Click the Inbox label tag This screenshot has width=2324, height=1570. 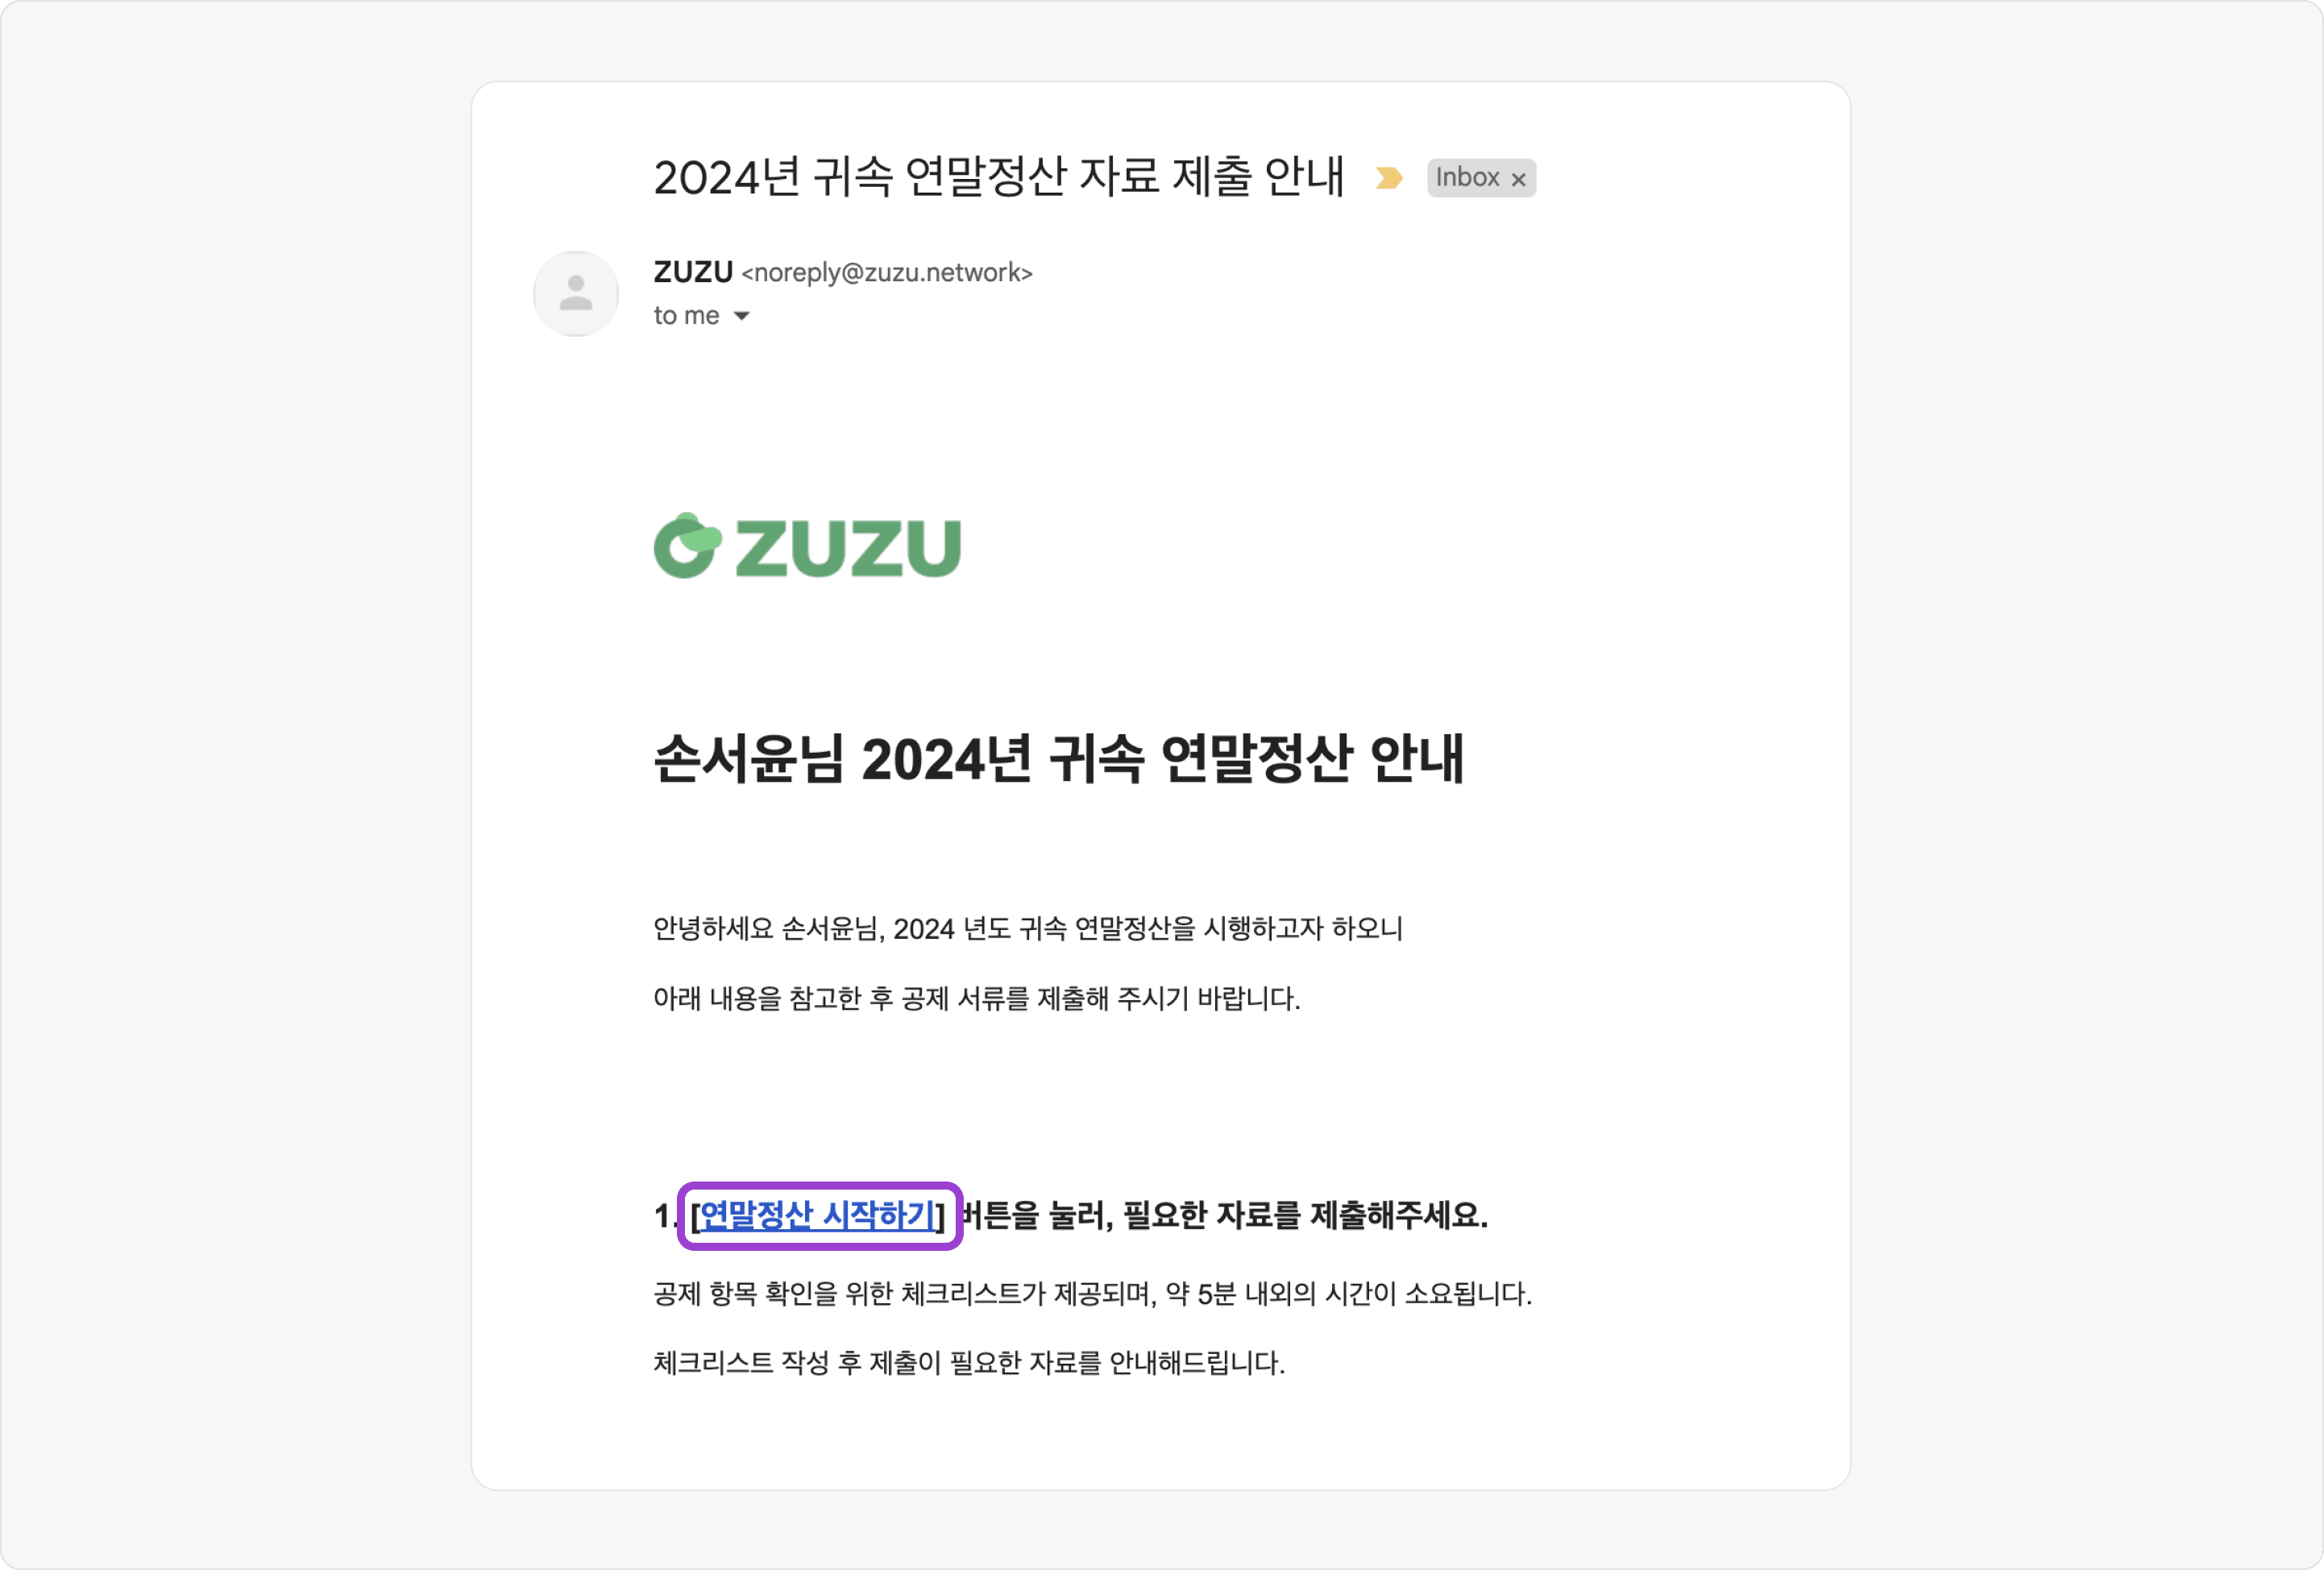point(1481,178)
